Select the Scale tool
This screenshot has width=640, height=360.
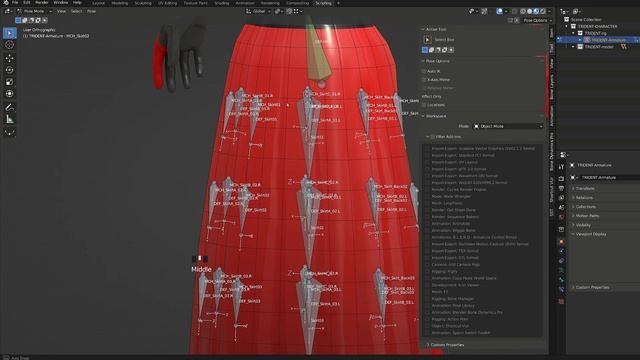coord(10,82)
